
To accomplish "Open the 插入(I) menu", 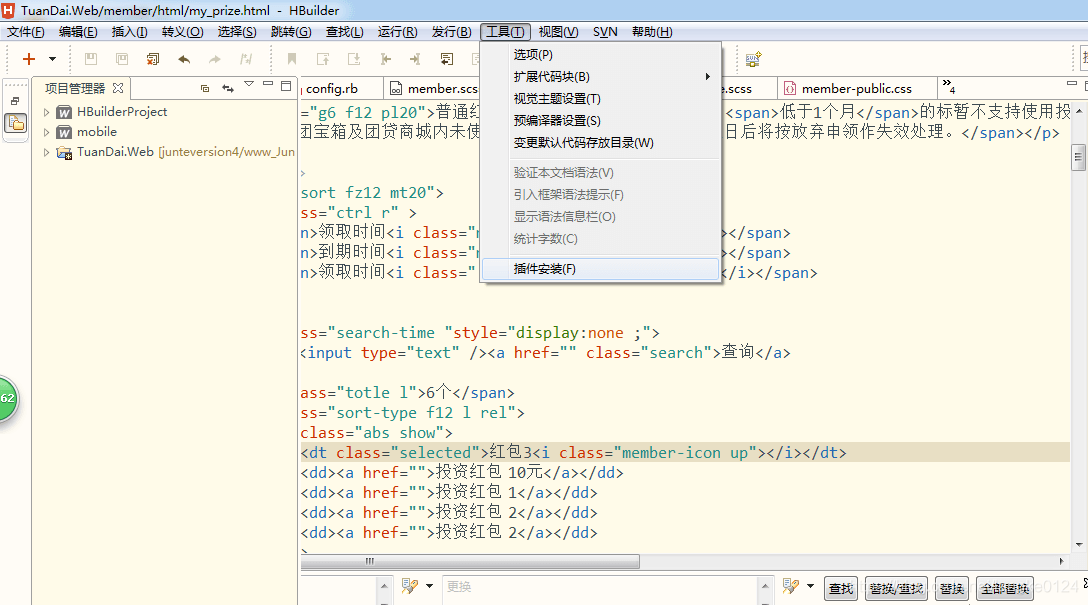I will 129,32.
